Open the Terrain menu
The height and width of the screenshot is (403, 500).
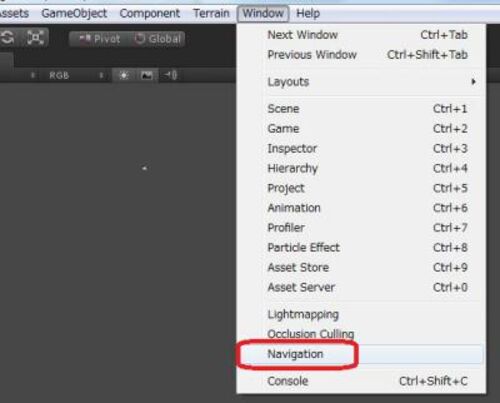(x=211, y=13)
